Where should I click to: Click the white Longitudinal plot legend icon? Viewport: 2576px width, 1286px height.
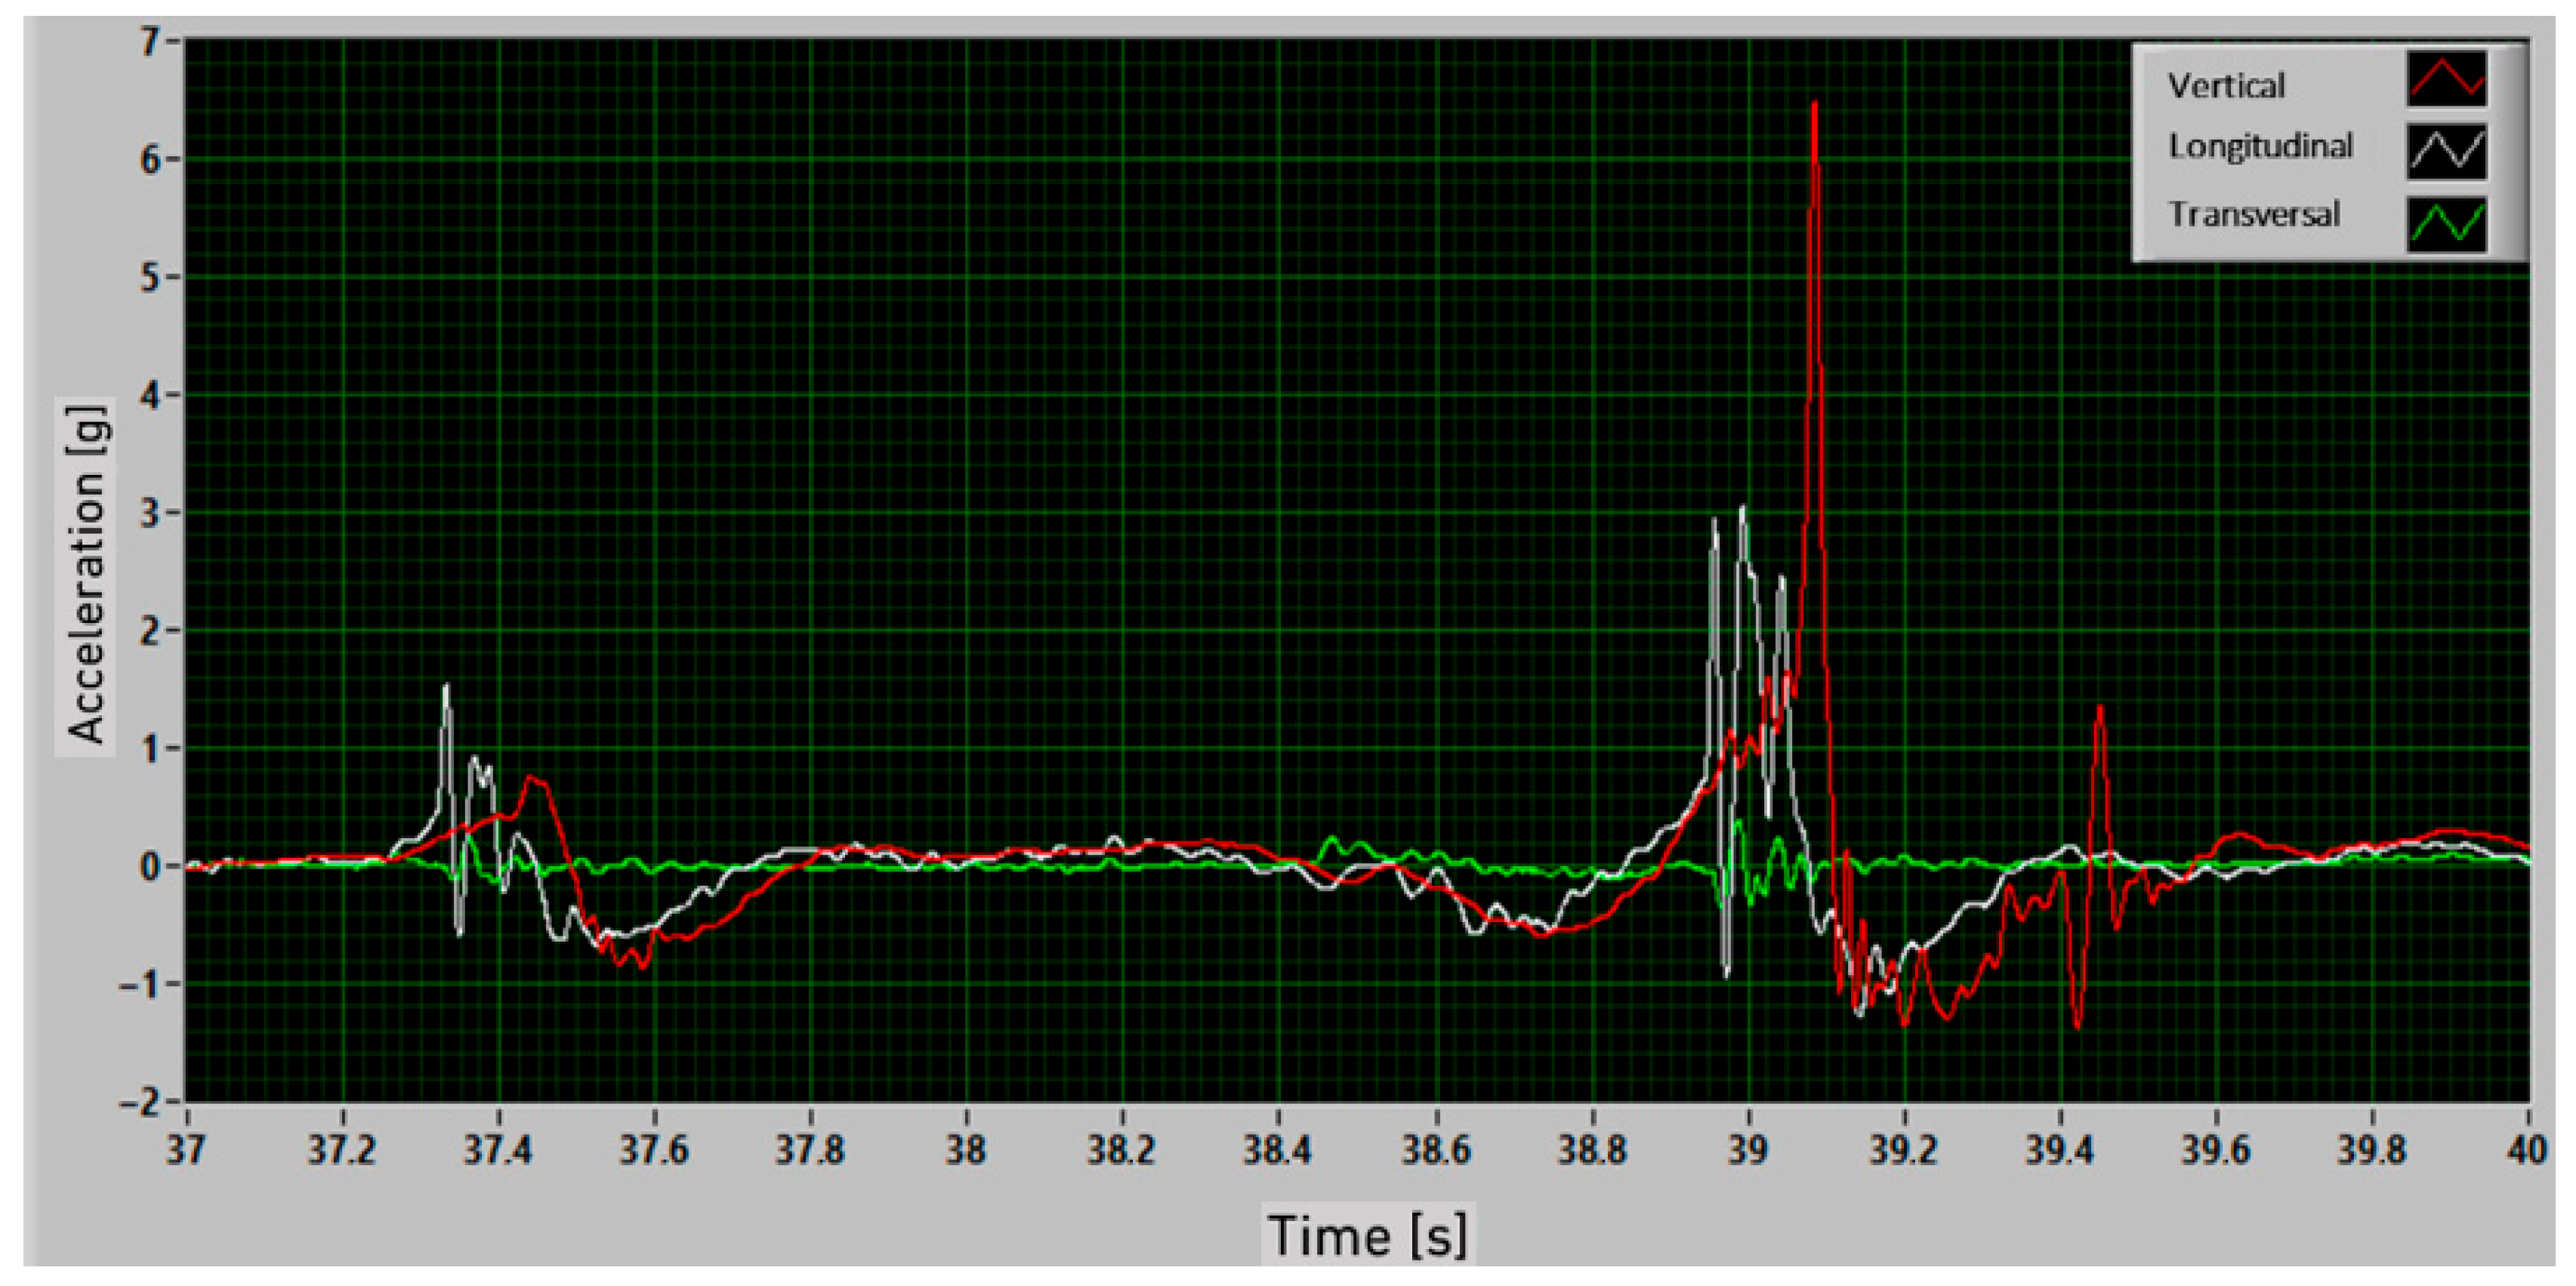tap(2446, 151)
